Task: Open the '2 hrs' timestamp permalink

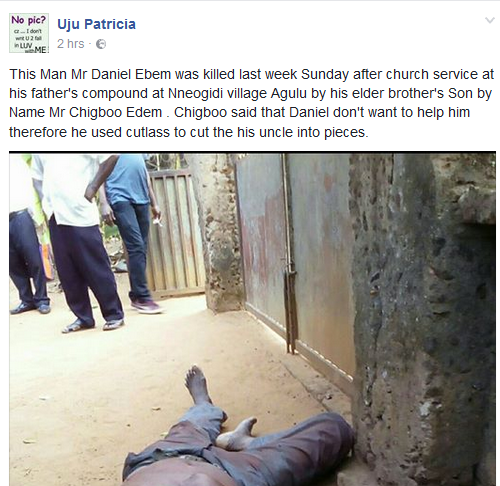Action: tap(71, 44)
